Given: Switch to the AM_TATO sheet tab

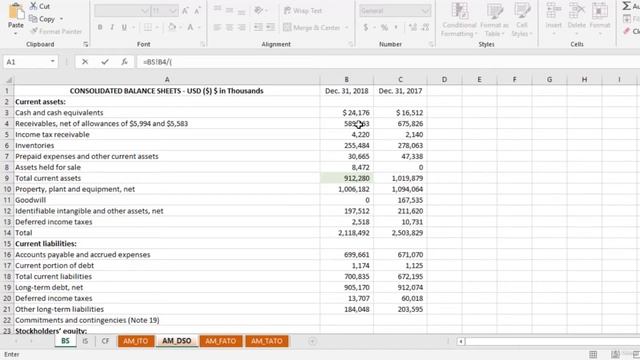Looking at the screenshot, I should tap(267, 341).
